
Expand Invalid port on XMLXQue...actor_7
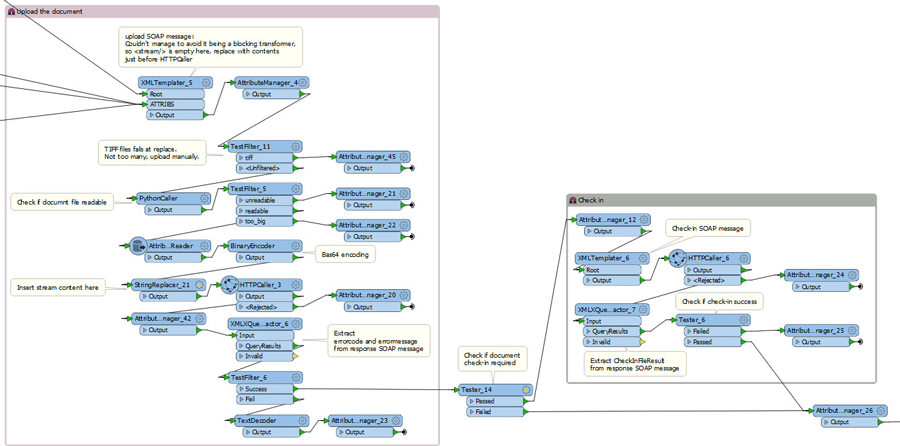tap(588, 342)
